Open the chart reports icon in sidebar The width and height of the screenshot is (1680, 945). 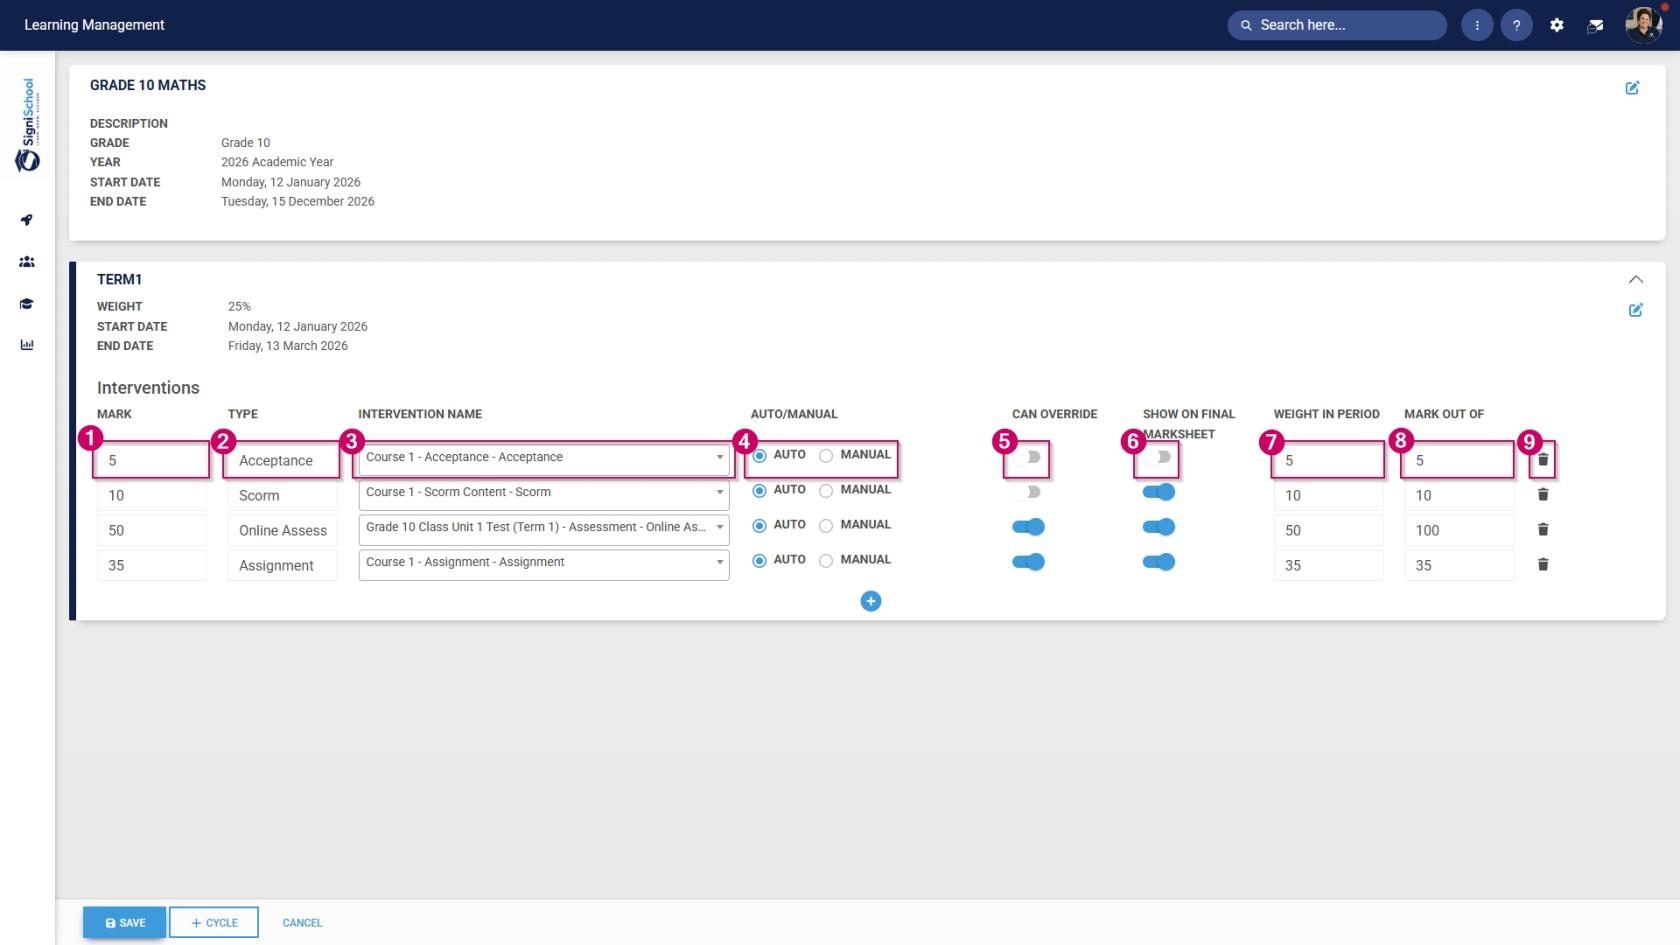pos(27,345)
